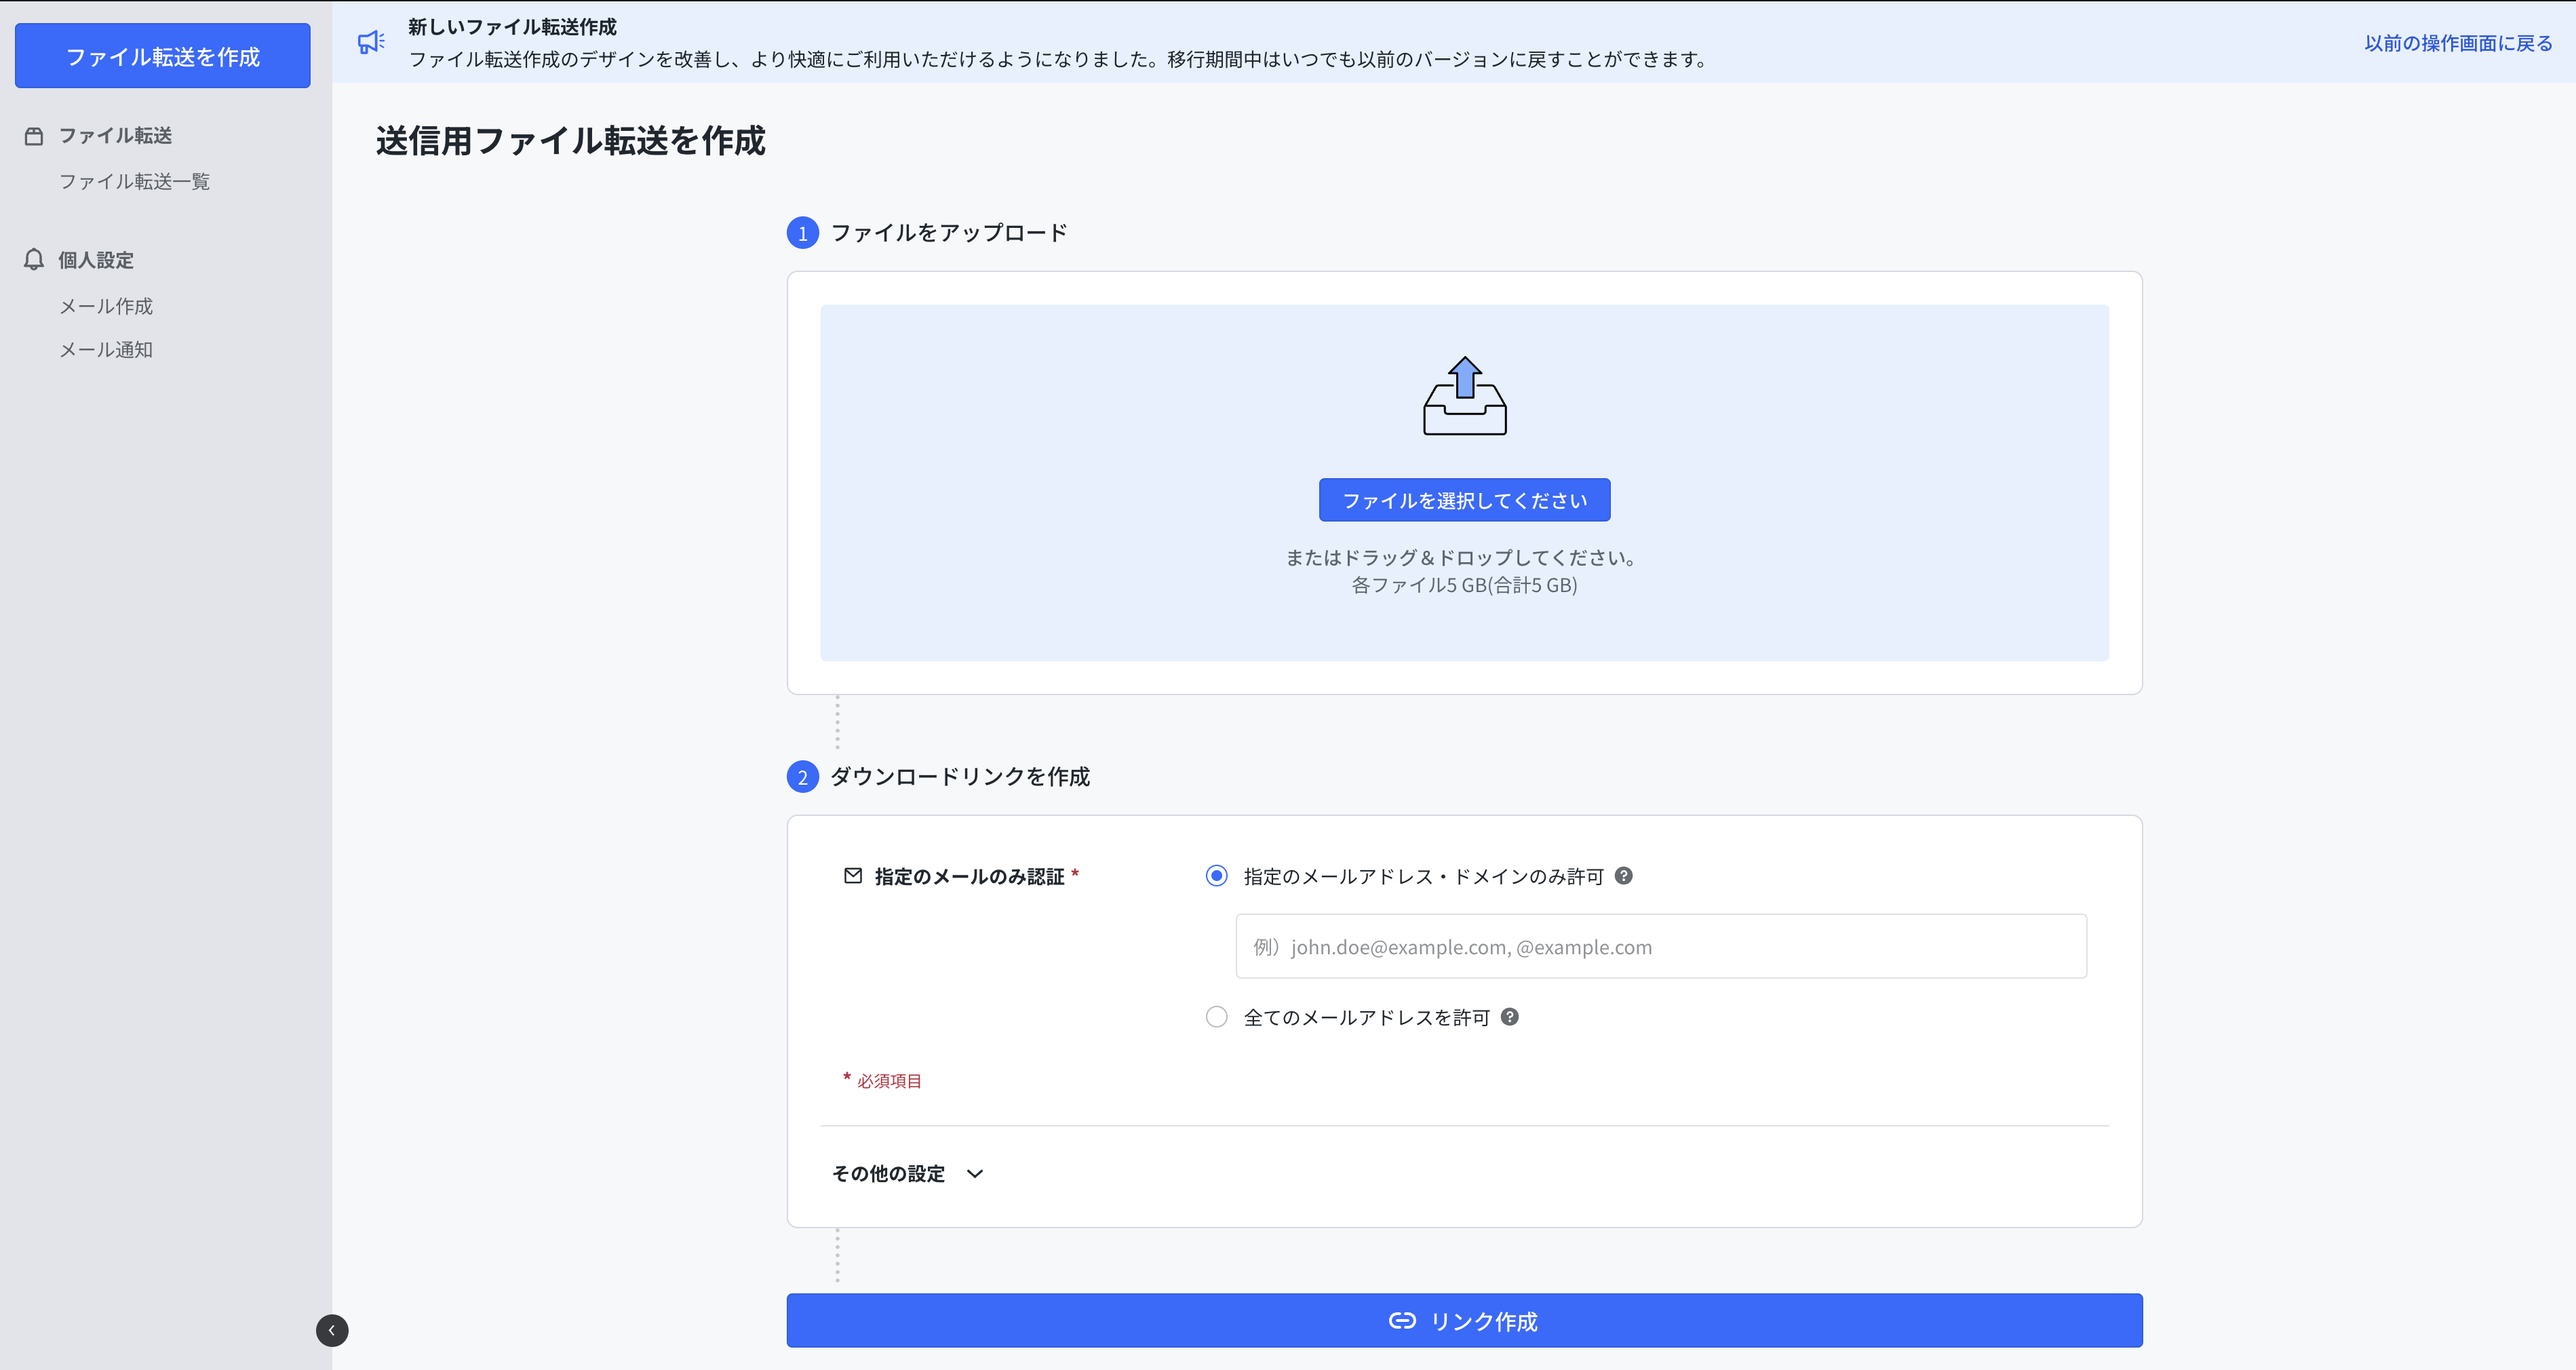Click ダウンロードリンクを作成 step title
The image size is (2576, 1370).
coord(960,777)
